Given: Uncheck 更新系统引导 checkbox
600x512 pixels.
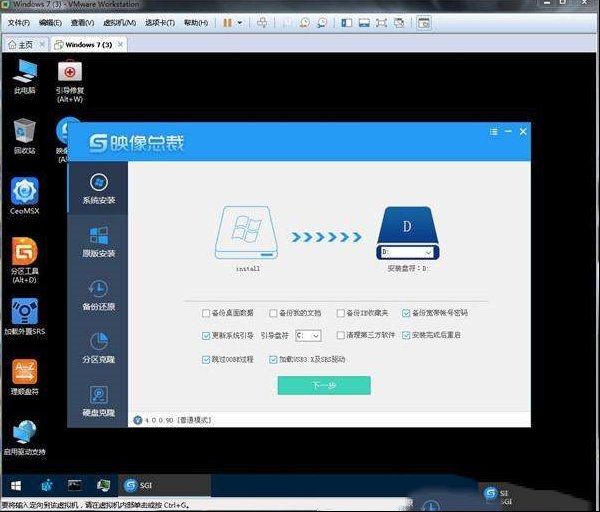Looking at the screenshot, I should click(206, 336).
